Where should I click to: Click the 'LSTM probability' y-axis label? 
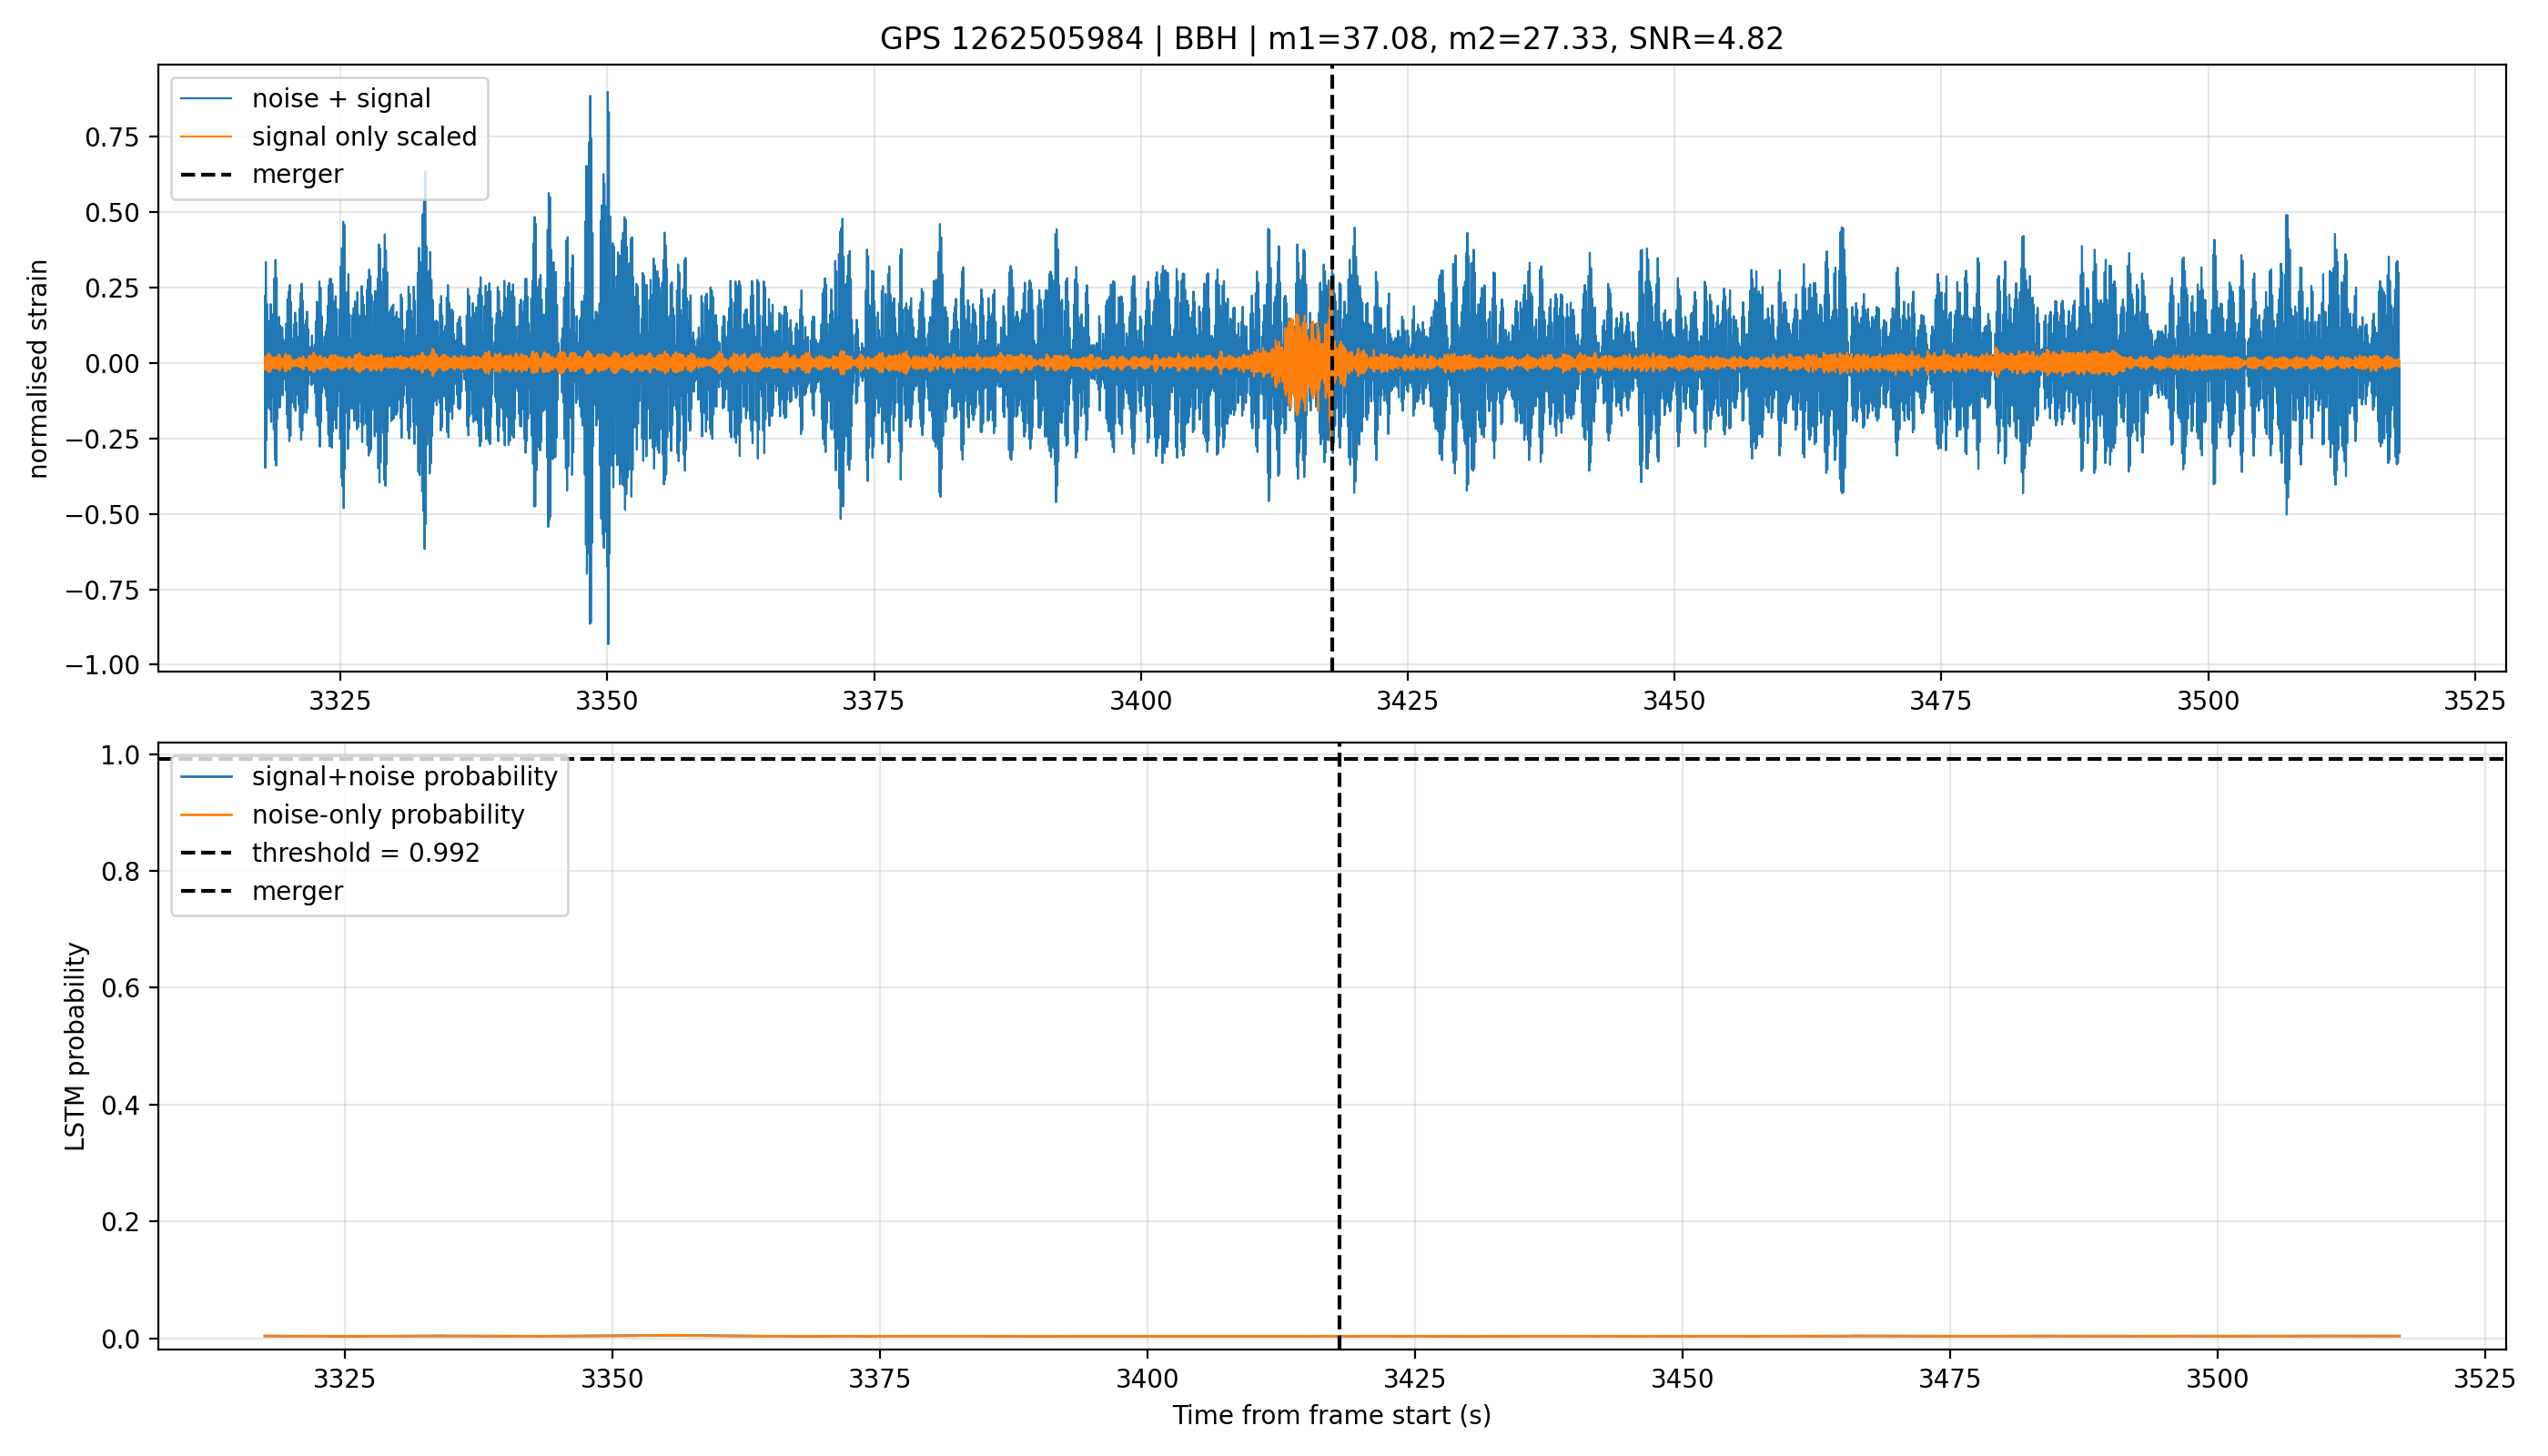(x=75, y=1046)
